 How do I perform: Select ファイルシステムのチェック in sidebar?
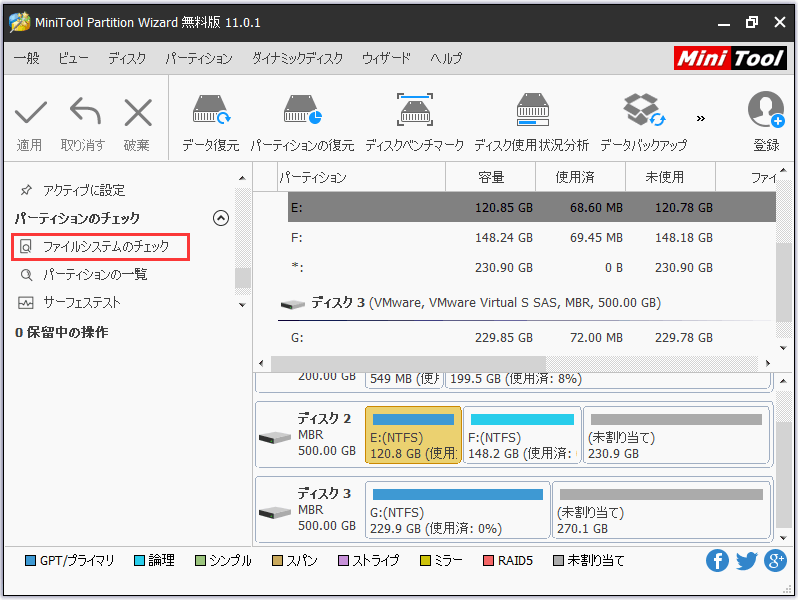pyautogui.click(x=101, y=247)
